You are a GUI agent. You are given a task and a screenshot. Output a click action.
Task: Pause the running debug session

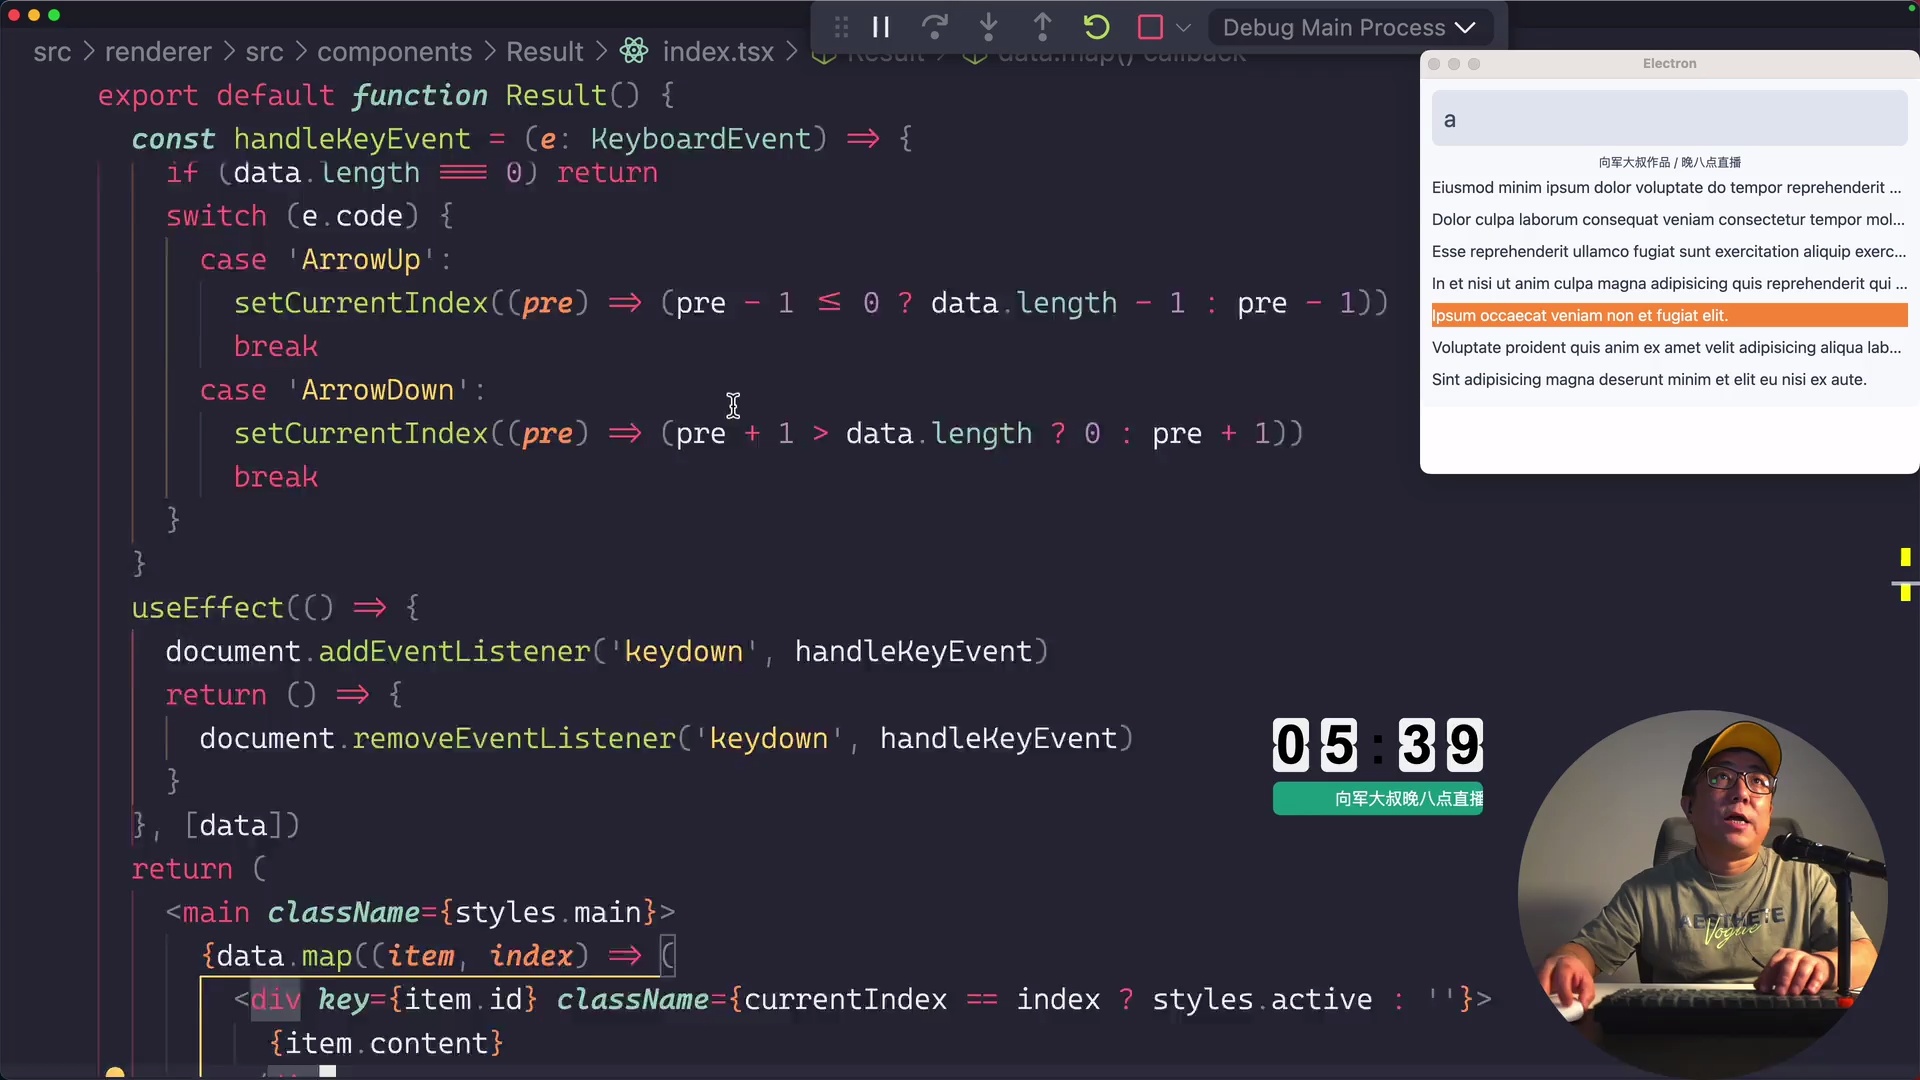click(880, 27)
